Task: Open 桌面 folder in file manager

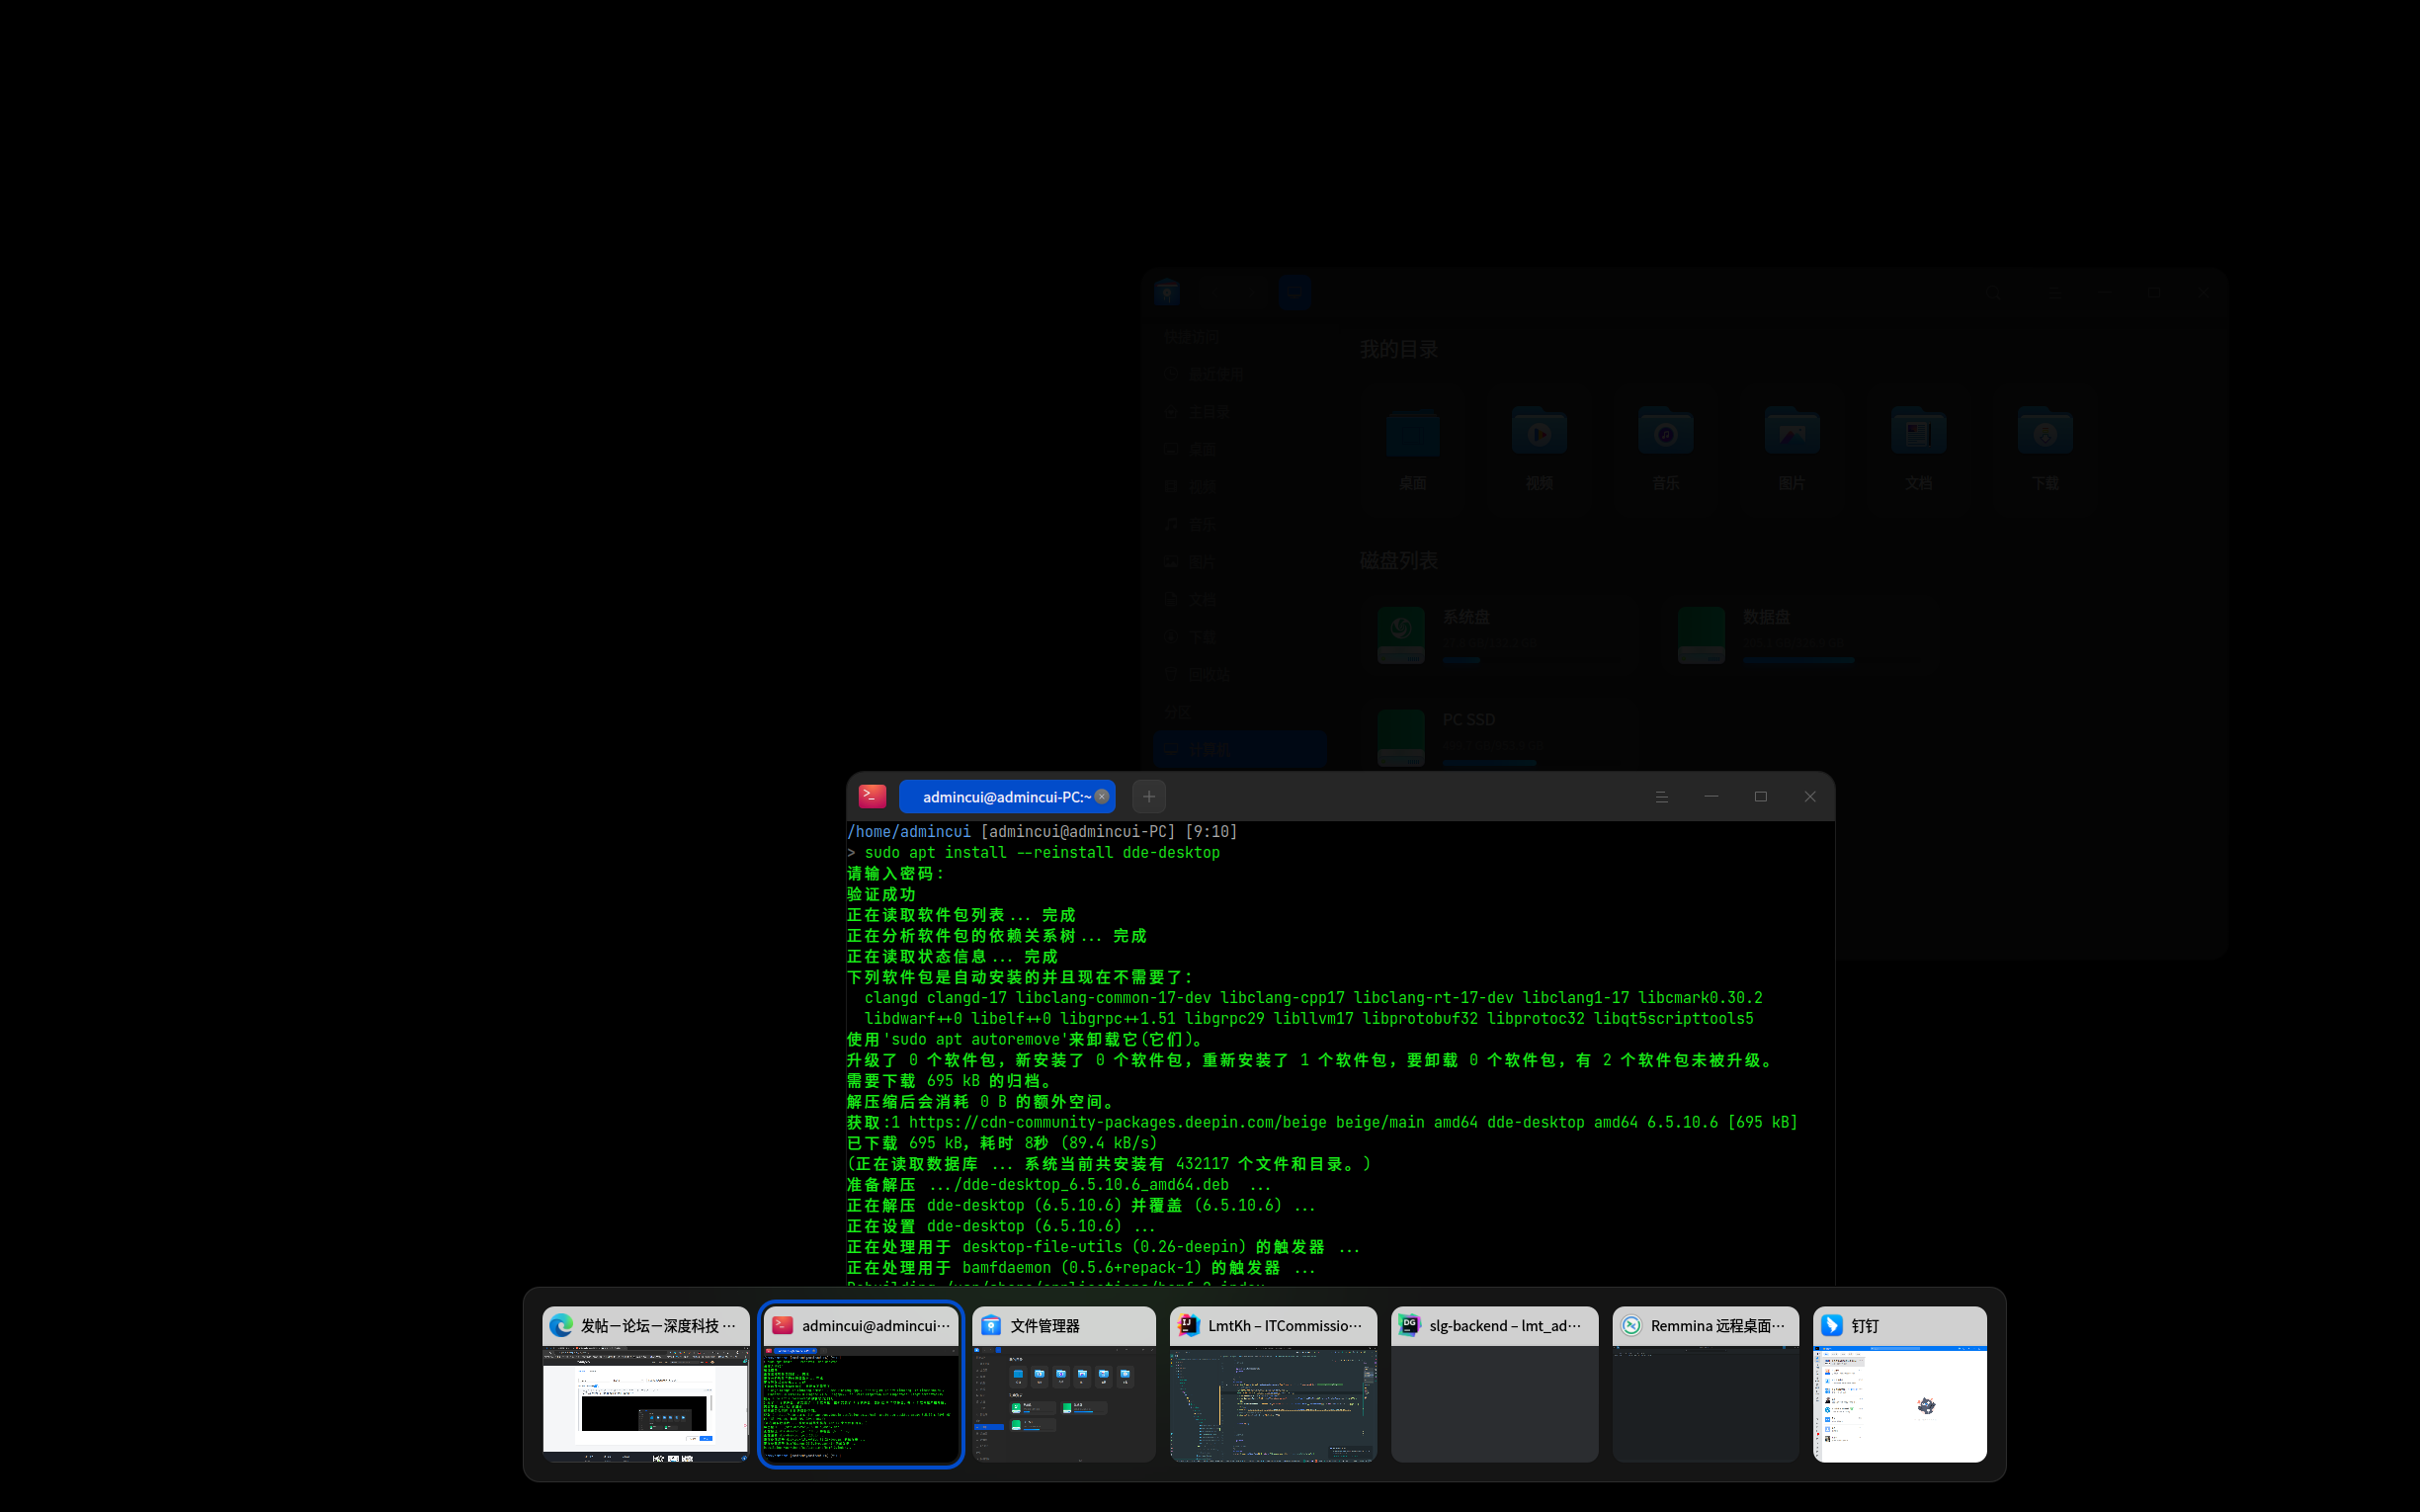Action: coord(1413,449)
